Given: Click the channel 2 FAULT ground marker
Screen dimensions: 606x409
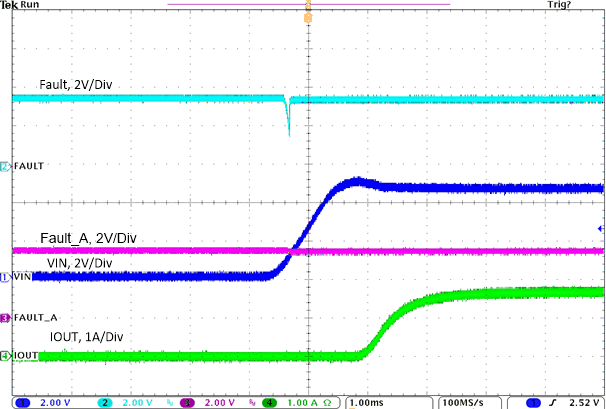Looking at the screenshot, I should tap(5, 165).
